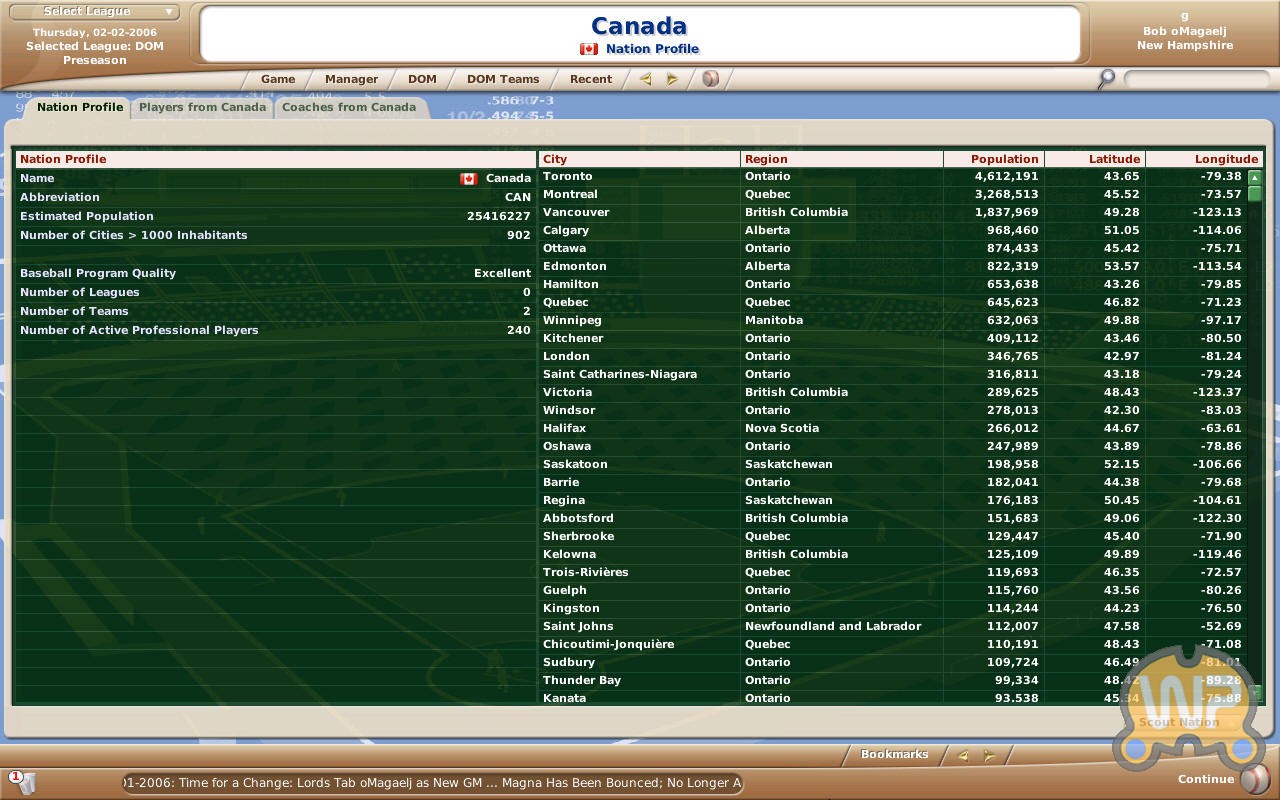Expand the Recent menu
Image resolution: width=1280 pixels, height=800 pixels.
(x=590, y=79)
